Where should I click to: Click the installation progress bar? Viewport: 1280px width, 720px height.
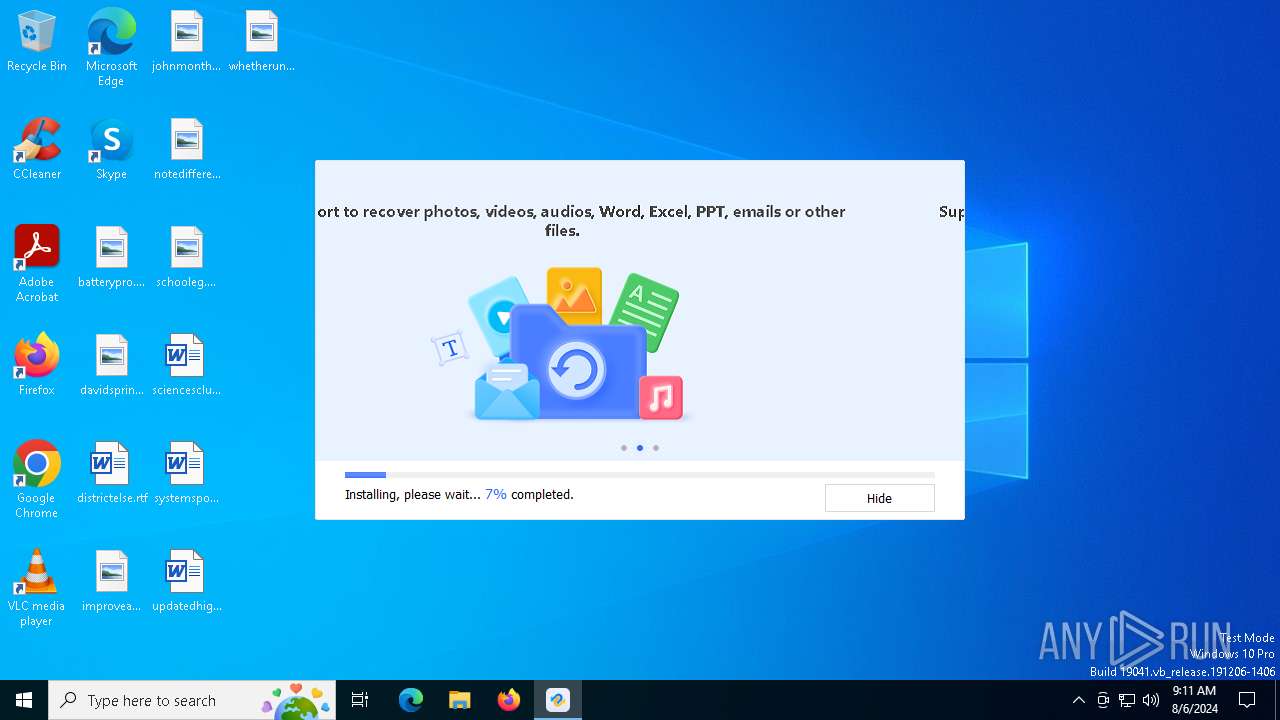[640, 475]
